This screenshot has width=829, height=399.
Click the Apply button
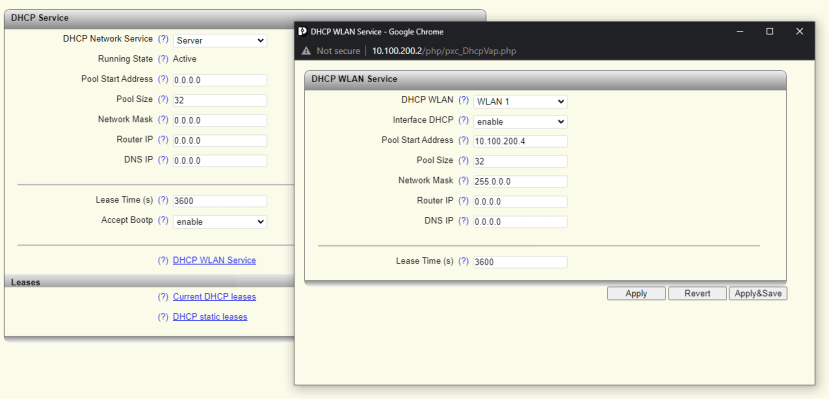click(x=636, y=293)
